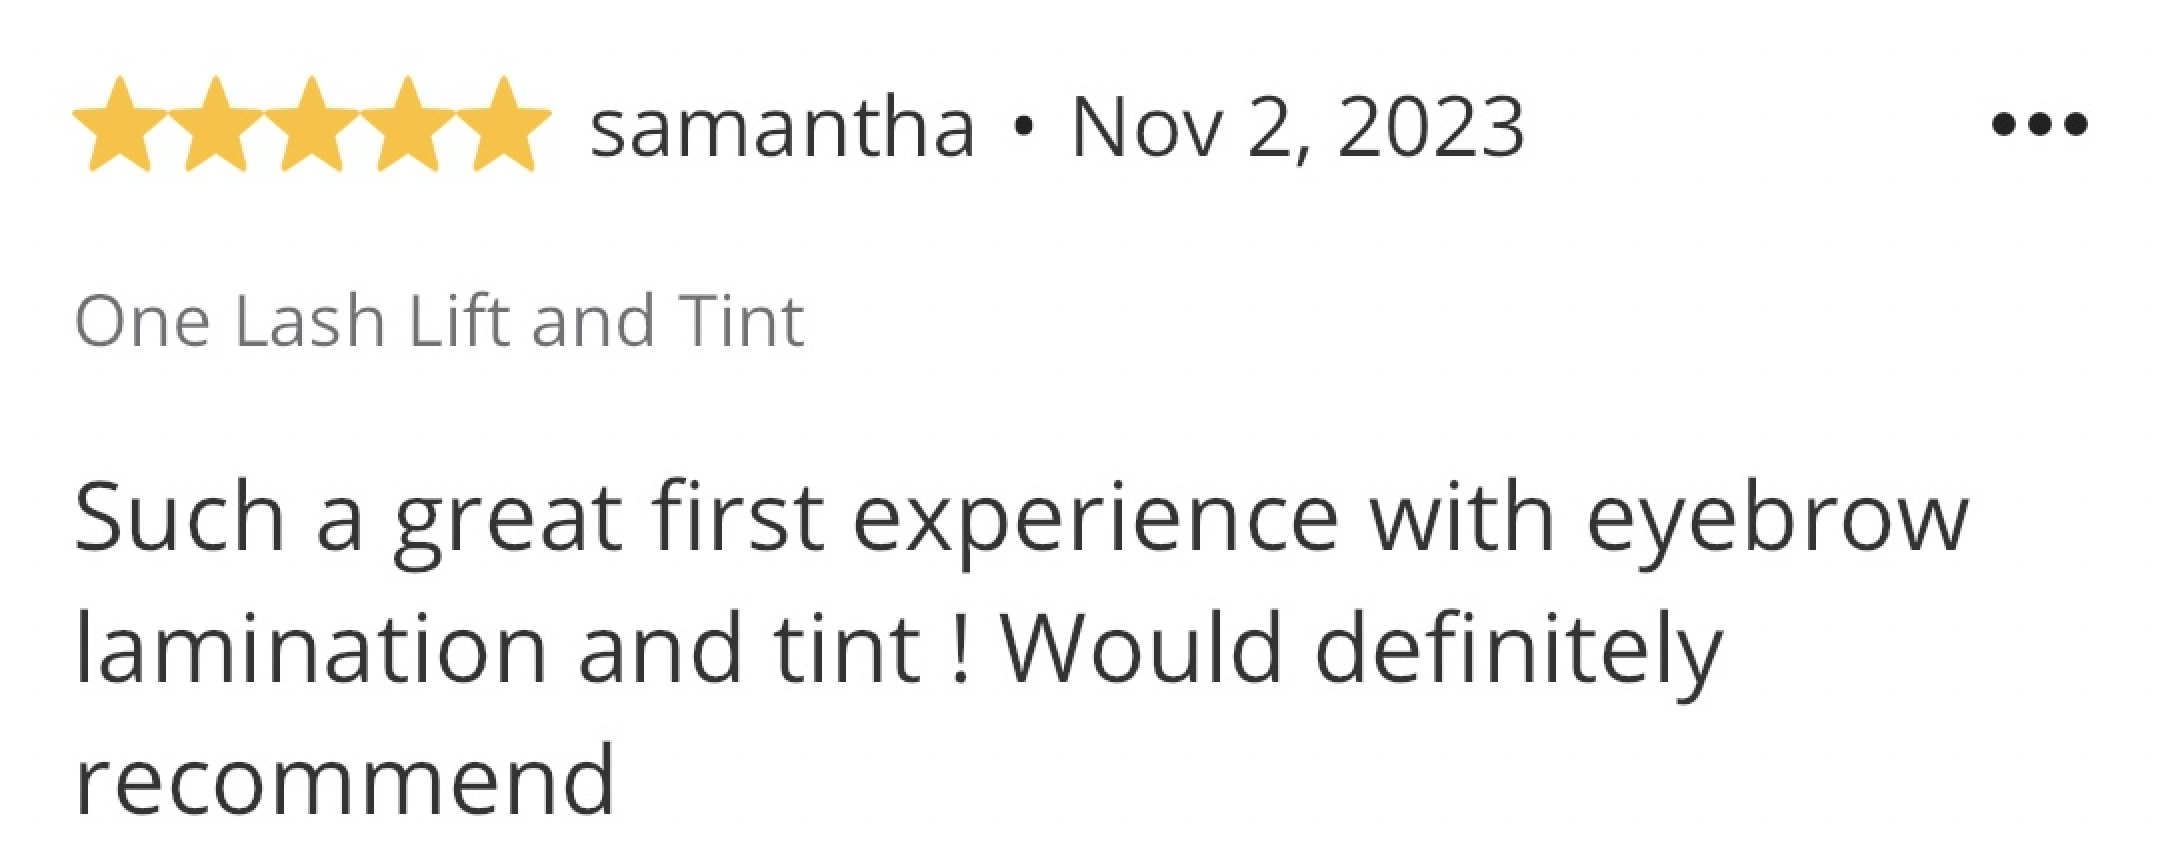Click the word 'lamination' in the review
Image resolution: width=2166 pixels, height=868 pixels.
(x=312, y=647)
